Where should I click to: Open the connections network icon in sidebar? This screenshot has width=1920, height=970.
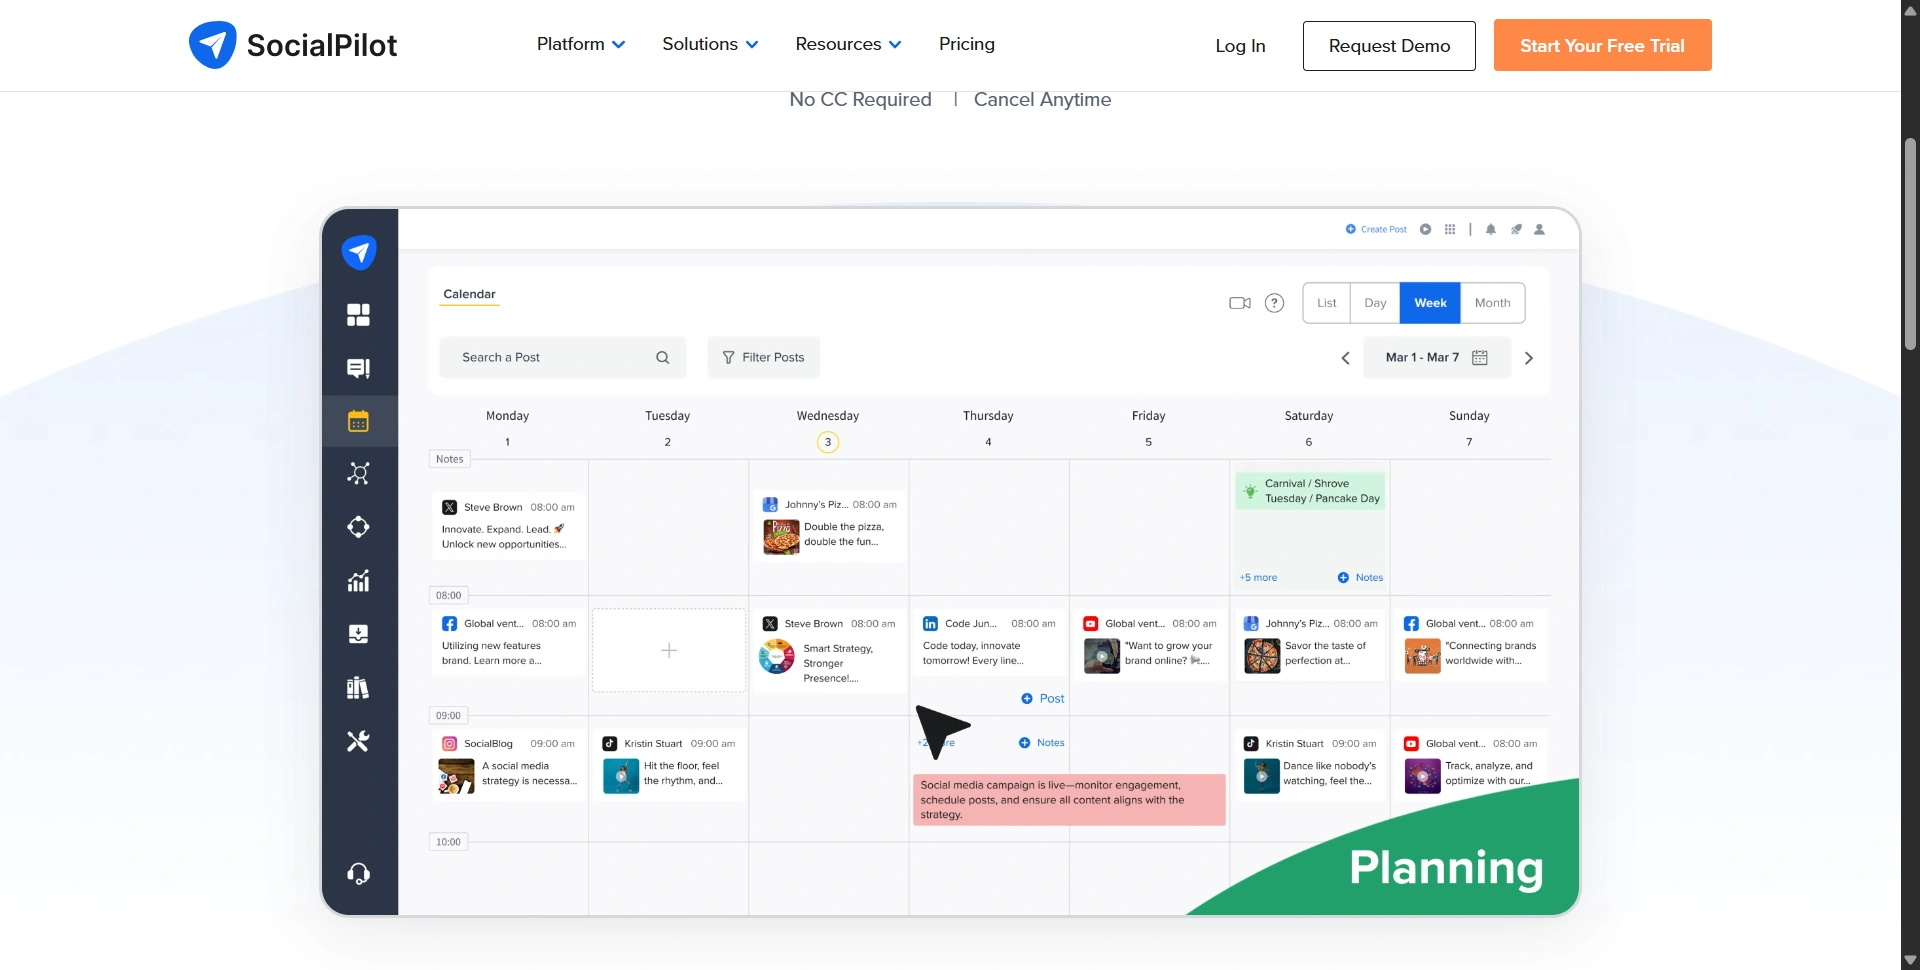(x=358, y=474)
